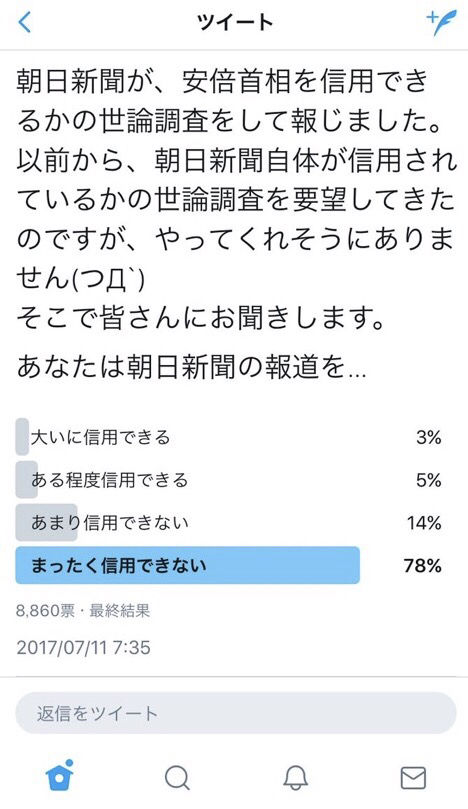
Task: Click the 78% result value
Action: (423, 566)
